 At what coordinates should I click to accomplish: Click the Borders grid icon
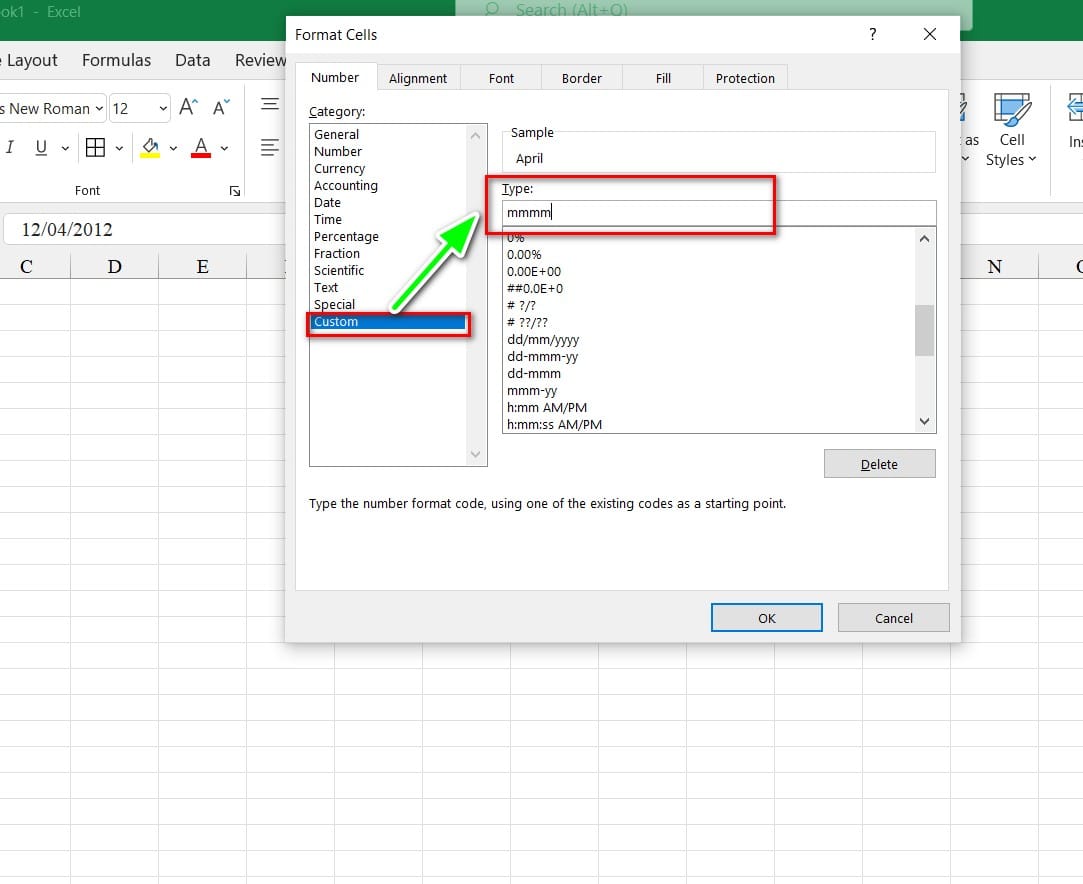pyautogui.click(x=95, y=148)
